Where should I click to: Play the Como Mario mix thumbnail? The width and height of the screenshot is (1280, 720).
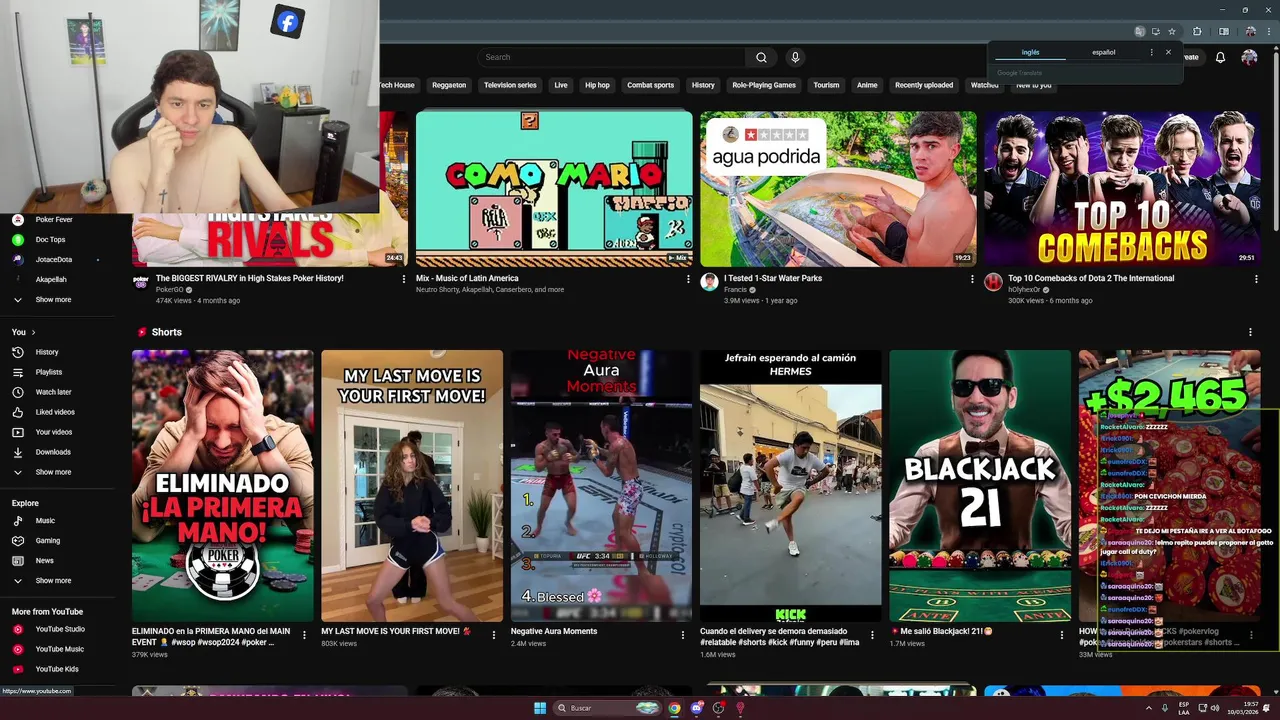coord(554,188)
